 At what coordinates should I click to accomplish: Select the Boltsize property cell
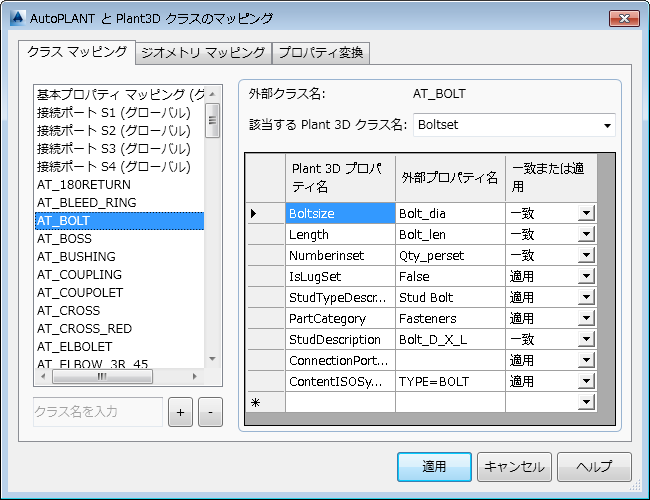[x=340, y=214]
